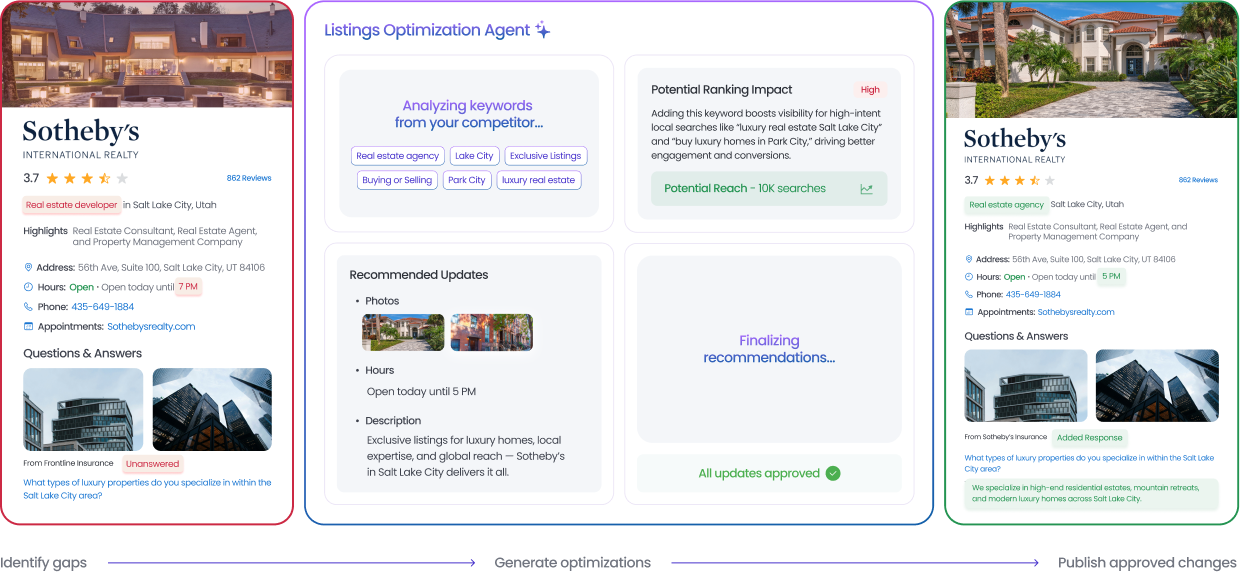Click the High ranking impact badge
Viewport: 1240px width, 572px height.
coord(870,90)
